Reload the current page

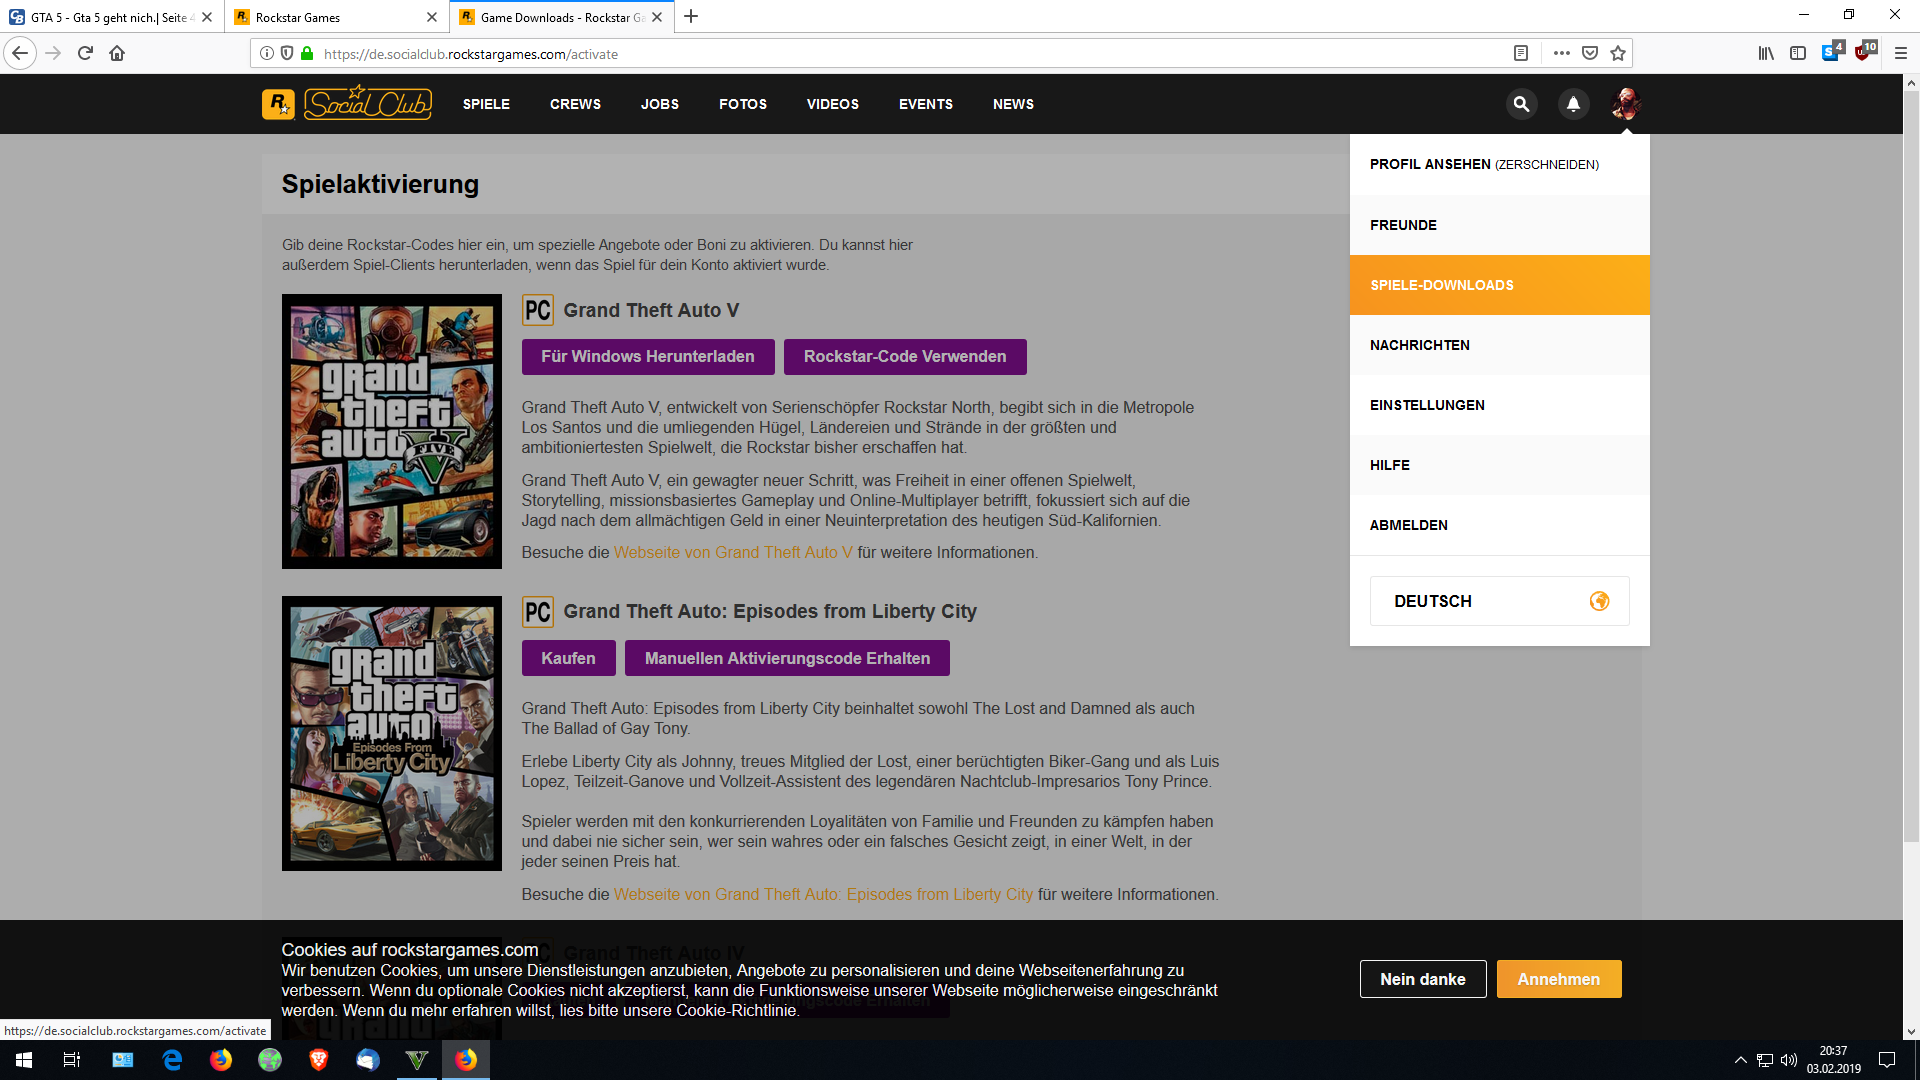tap(85, 54)
